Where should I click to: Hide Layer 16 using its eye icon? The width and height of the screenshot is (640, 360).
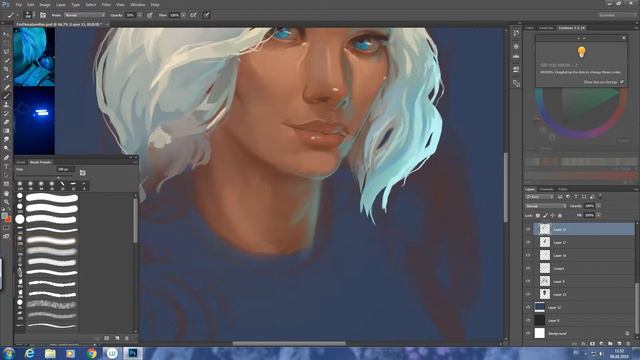528,256
